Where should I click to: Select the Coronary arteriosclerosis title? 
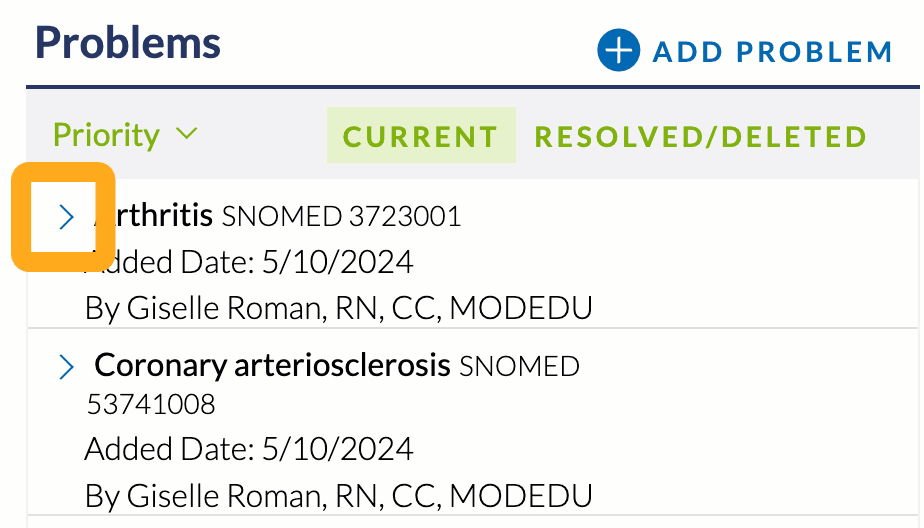272,365
